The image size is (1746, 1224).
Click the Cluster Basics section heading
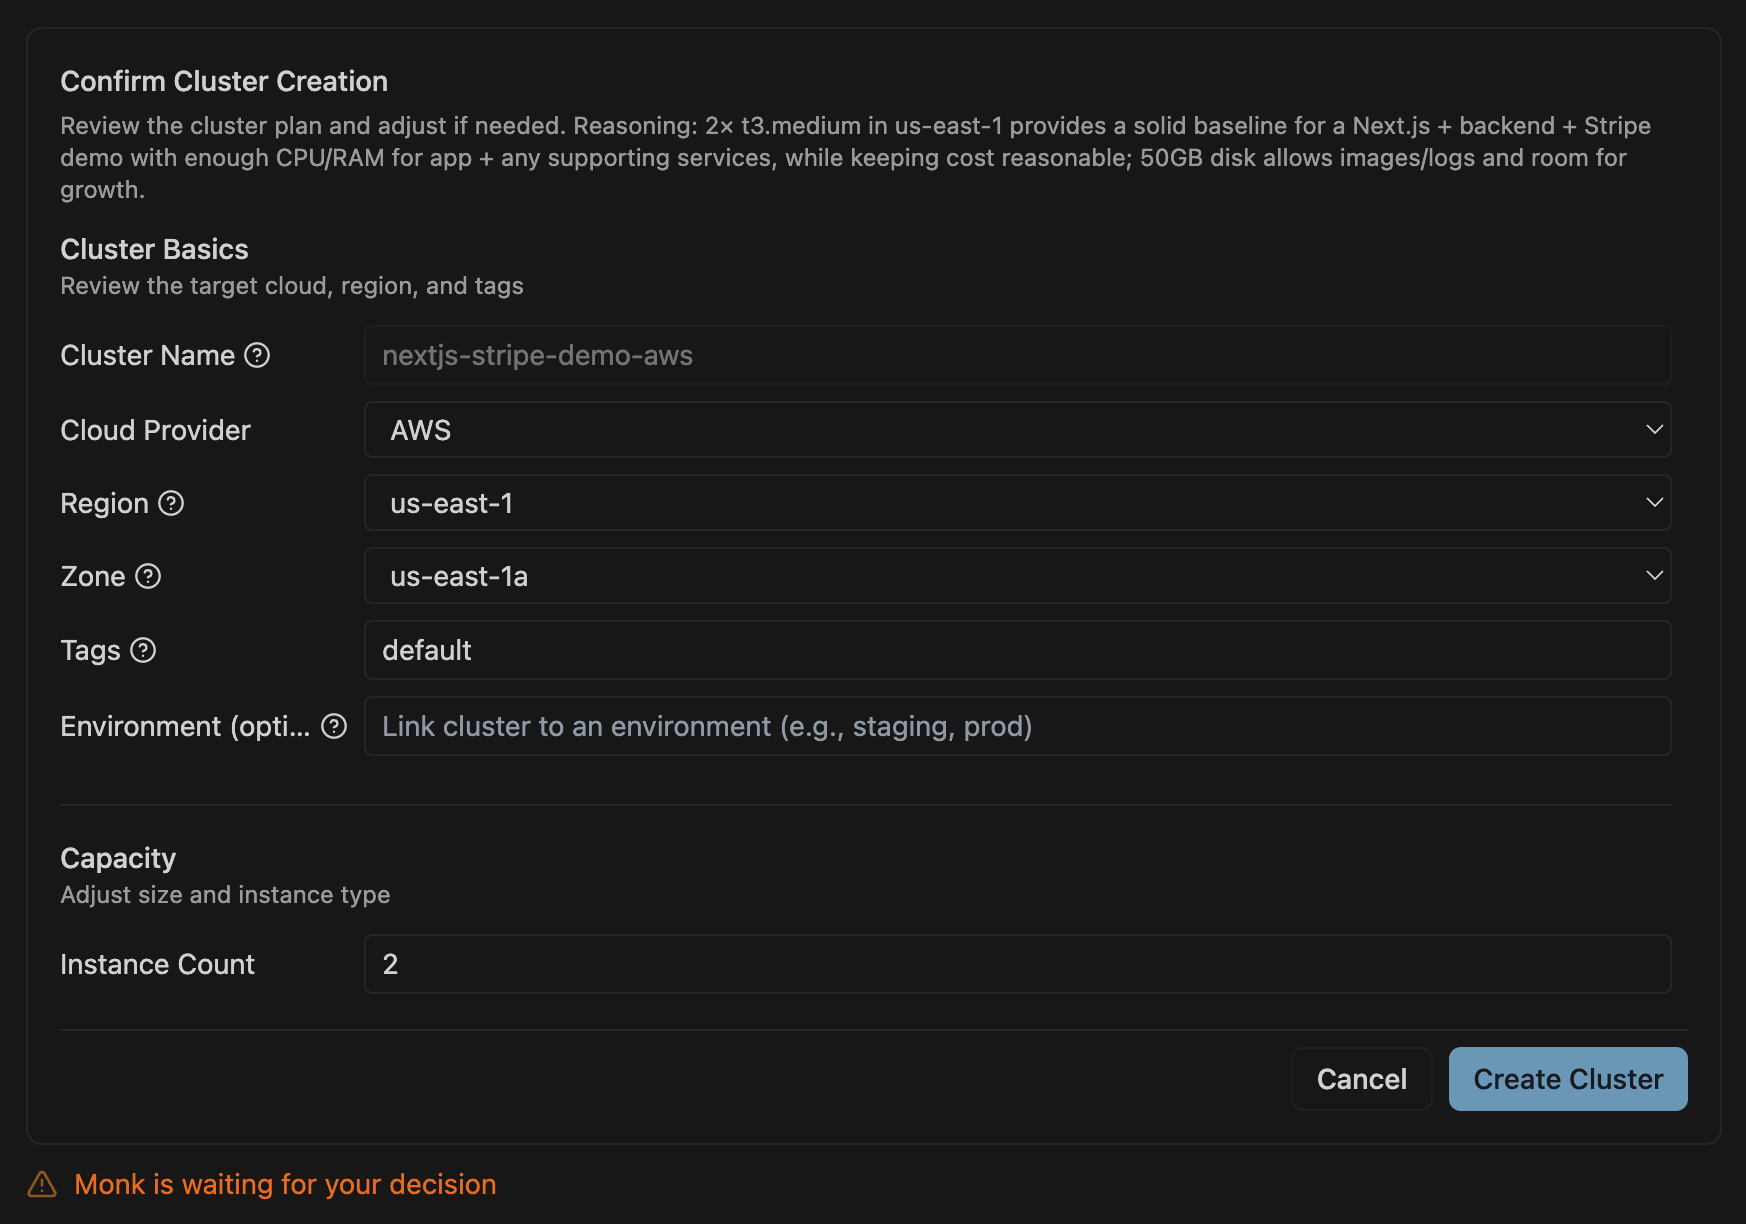pos(154,249)
